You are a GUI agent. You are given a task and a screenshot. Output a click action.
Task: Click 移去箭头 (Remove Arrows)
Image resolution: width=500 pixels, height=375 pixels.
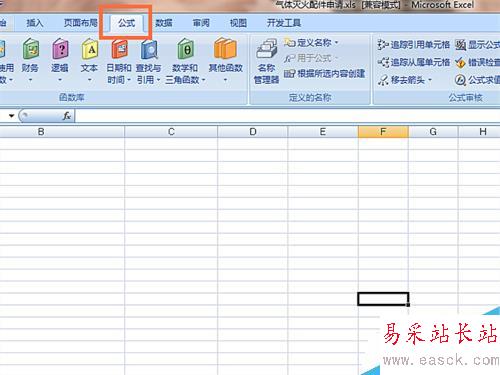pyautogui.click(x=402, y=80)
